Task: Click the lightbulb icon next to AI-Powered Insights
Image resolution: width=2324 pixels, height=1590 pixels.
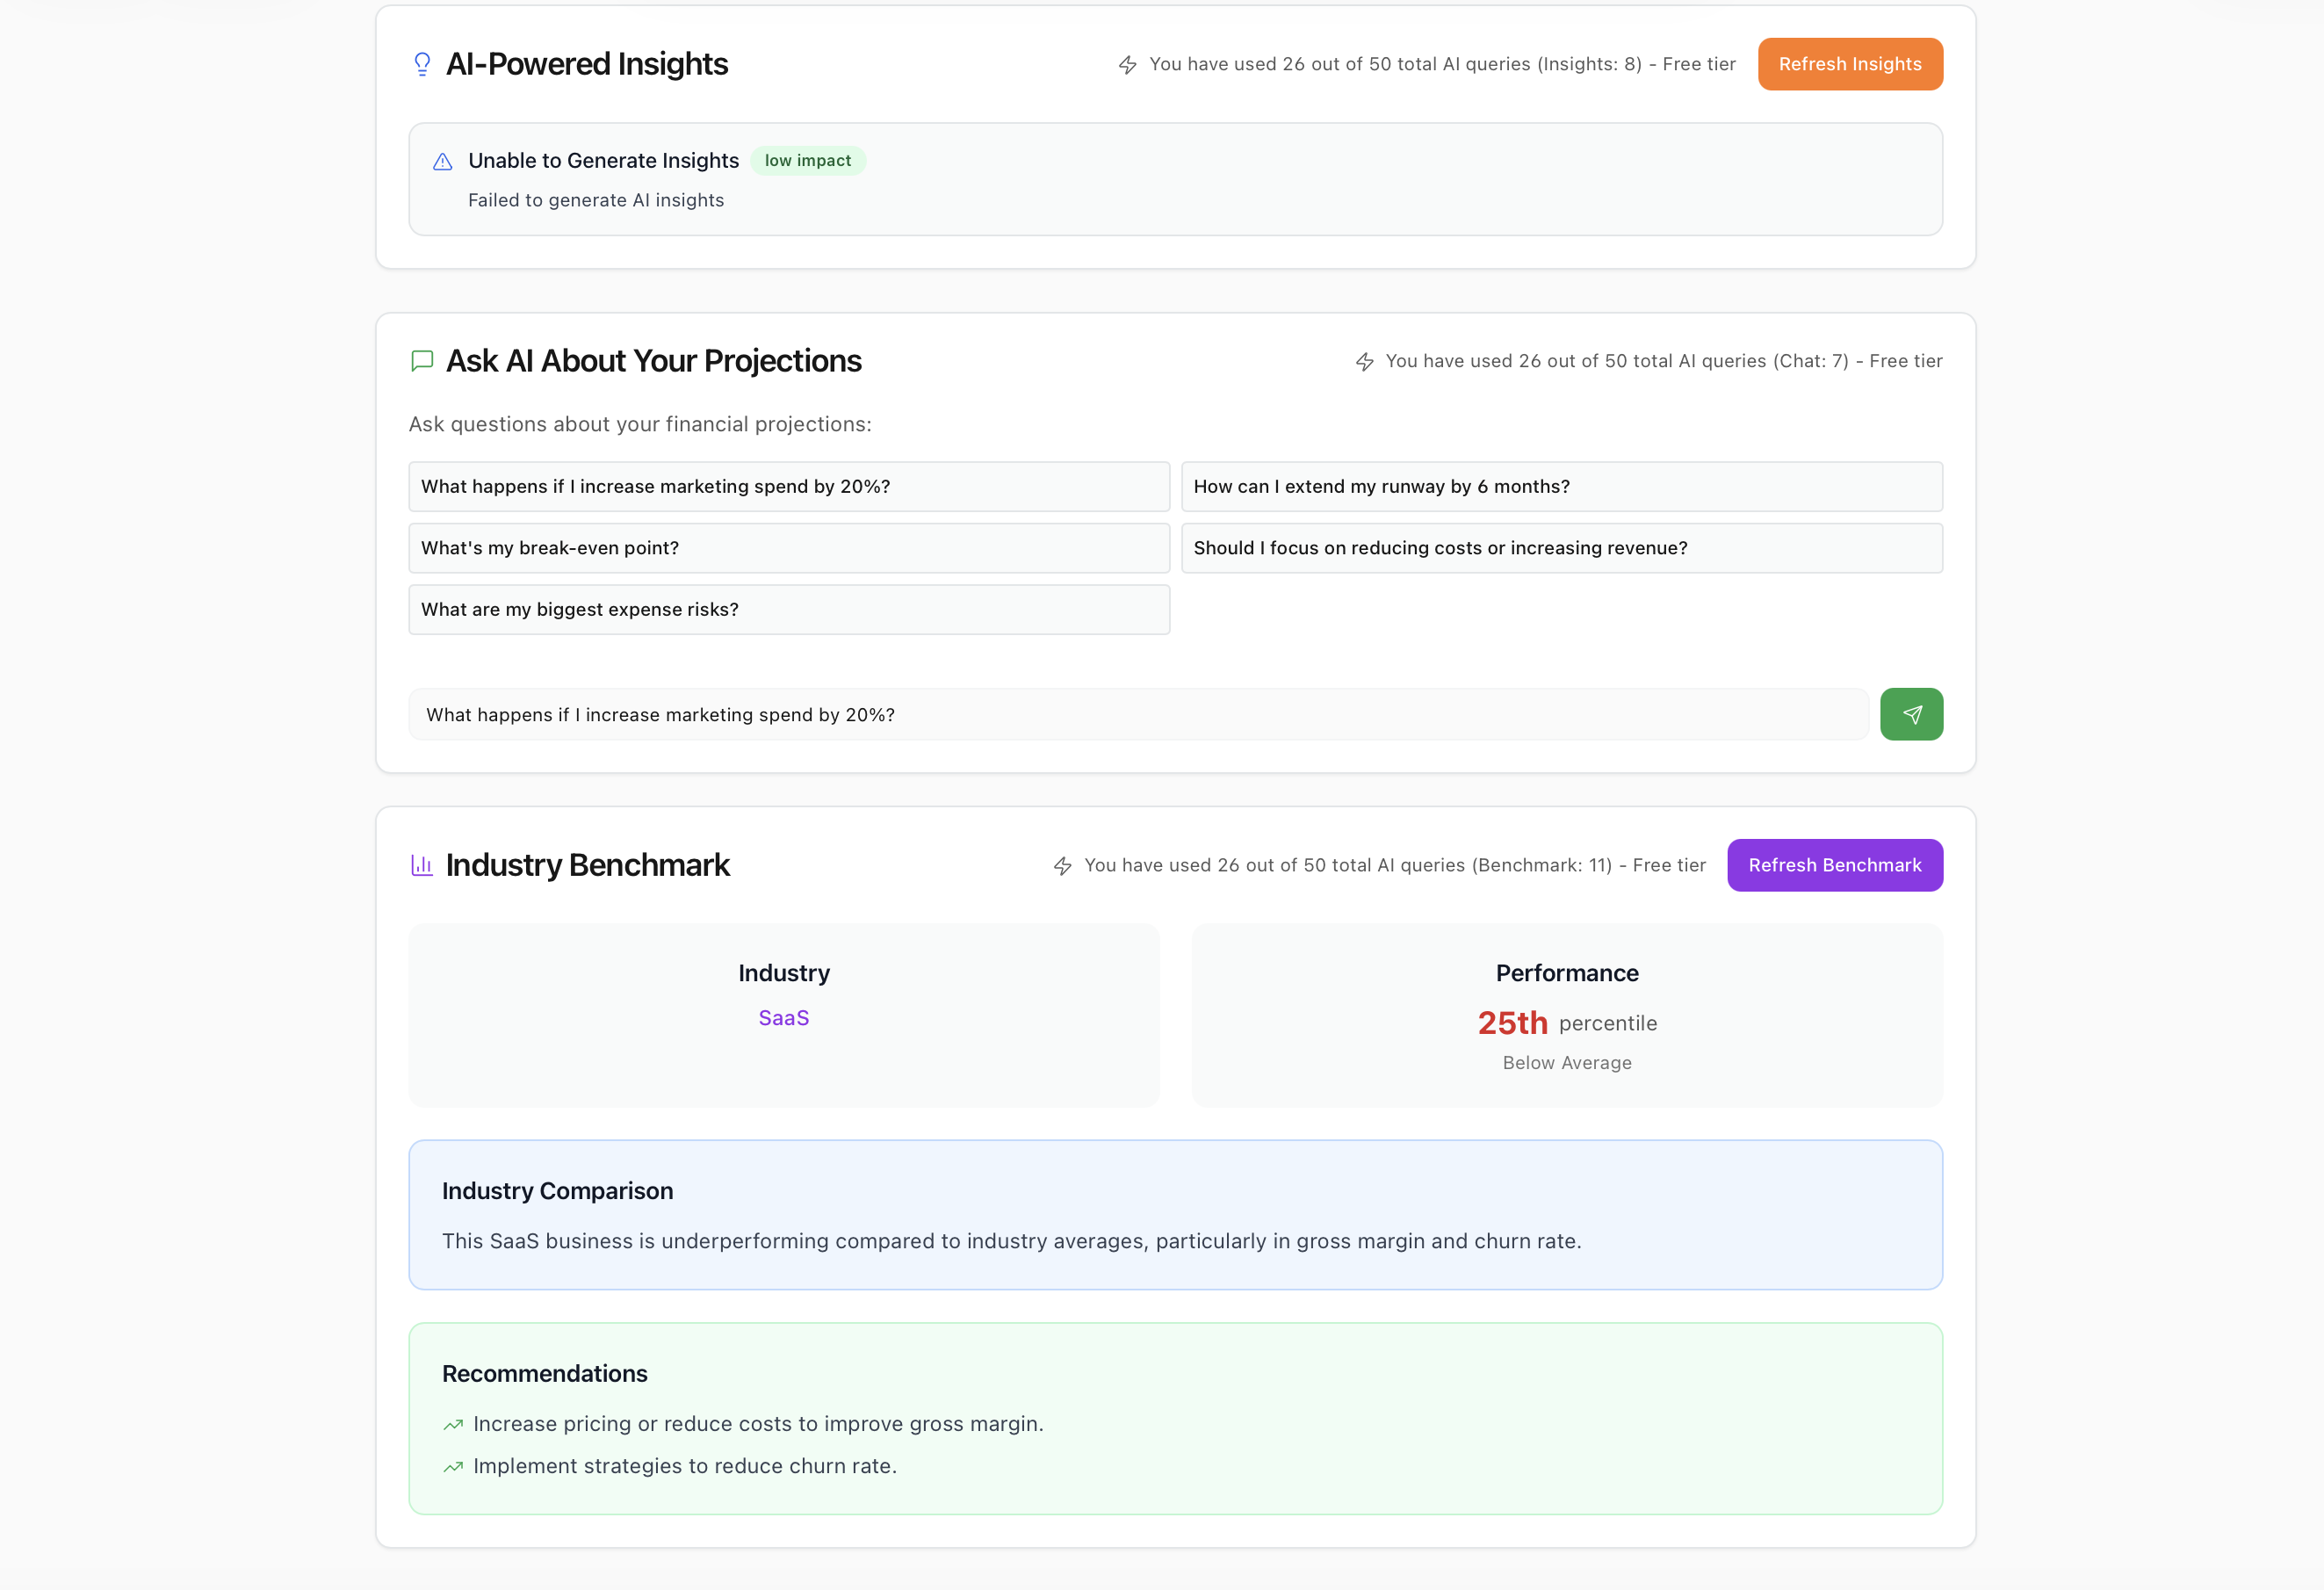Action: click(x=422, y=62)
